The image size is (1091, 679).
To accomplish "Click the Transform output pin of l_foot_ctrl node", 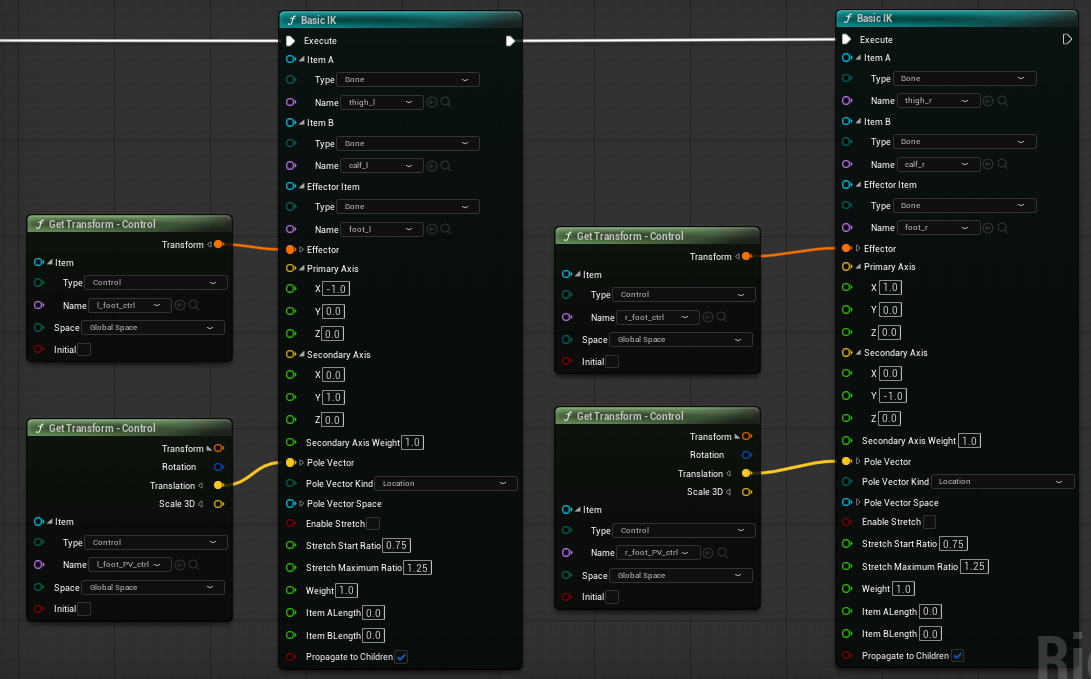I will click(x=218, y=244).
